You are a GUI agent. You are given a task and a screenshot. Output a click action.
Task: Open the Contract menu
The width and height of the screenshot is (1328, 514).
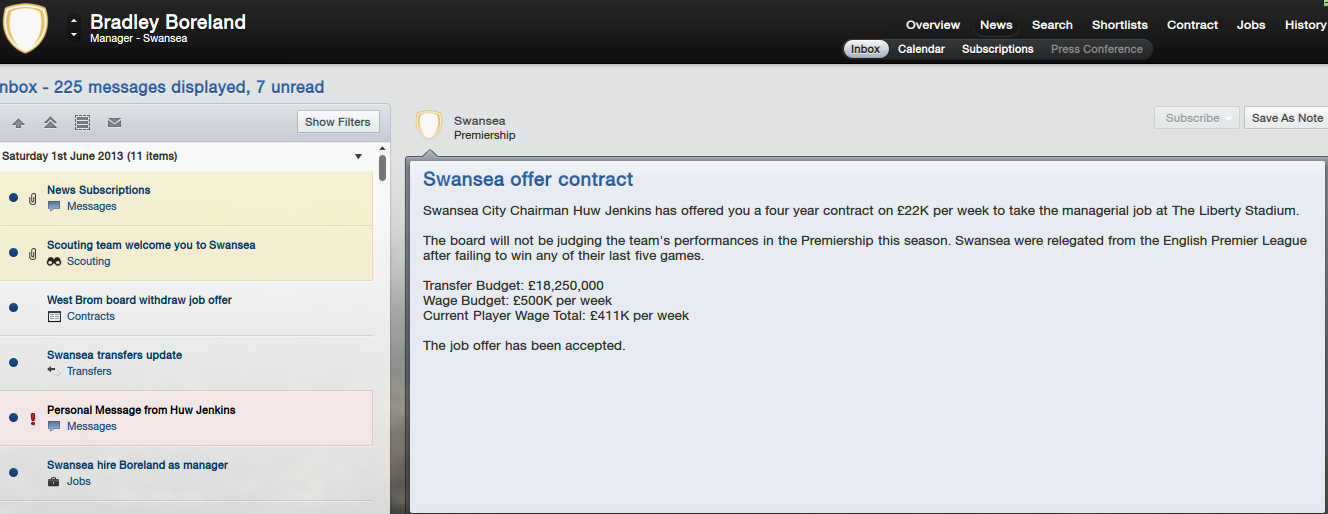[x=1192, y=25]
